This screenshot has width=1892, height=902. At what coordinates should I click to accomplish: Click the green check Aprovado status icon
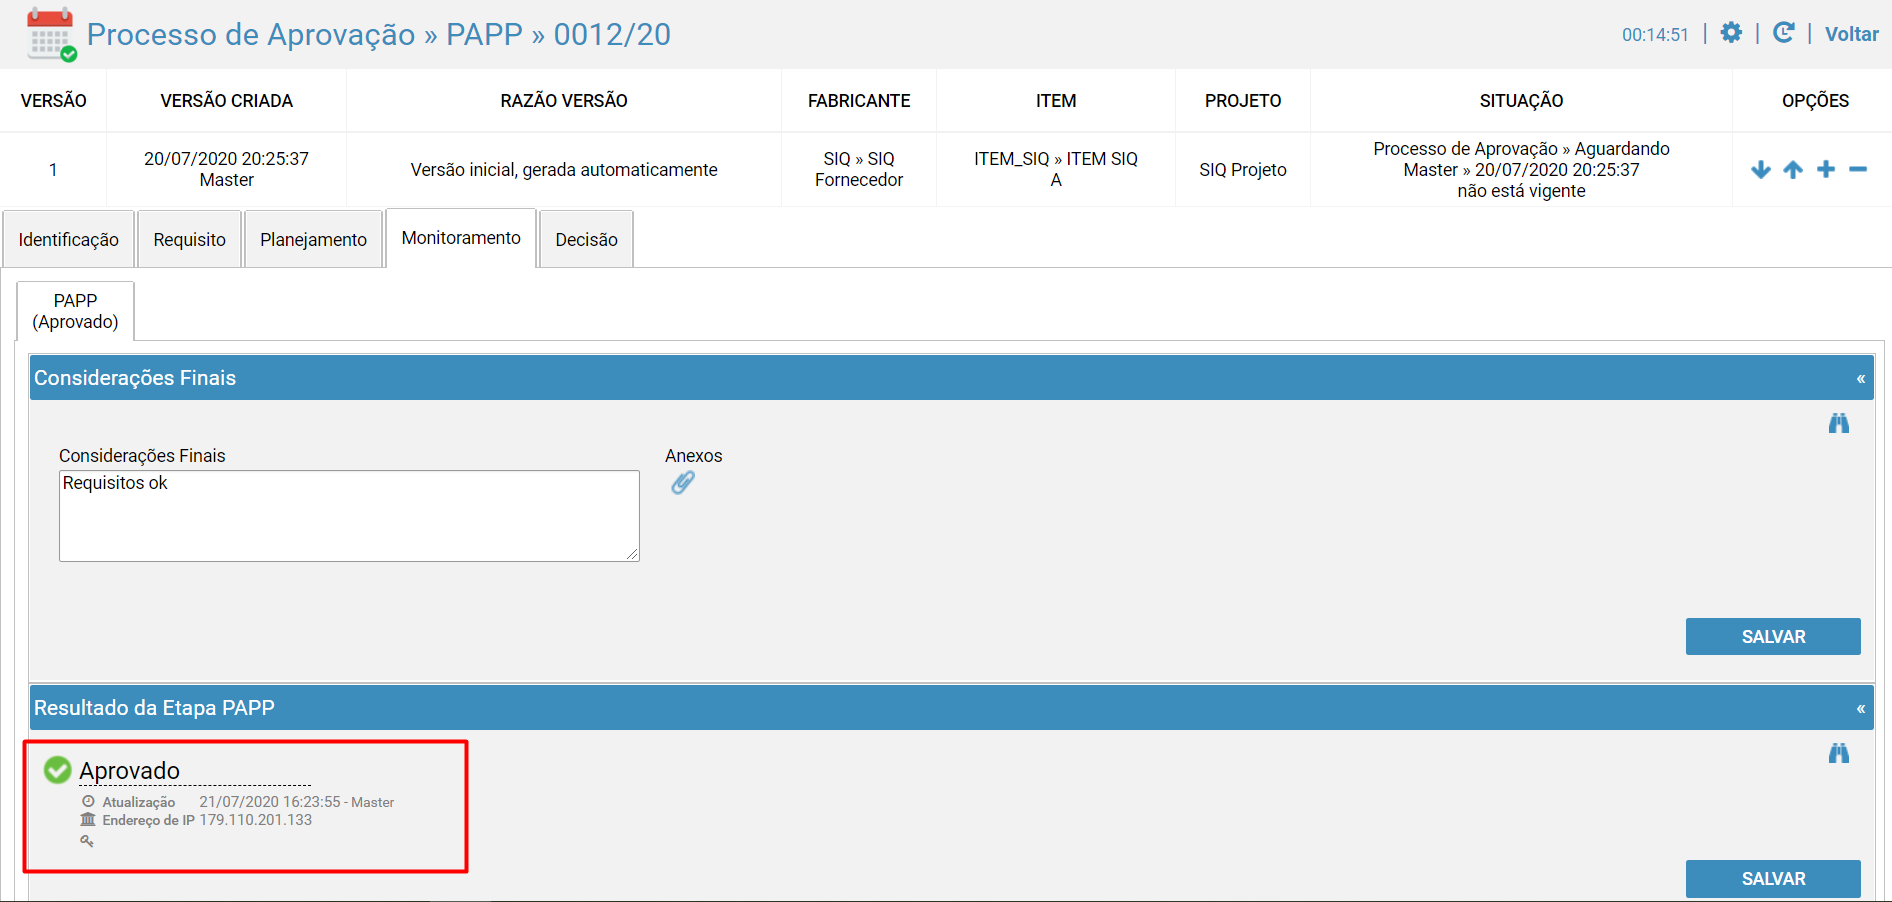coord(58,770)
